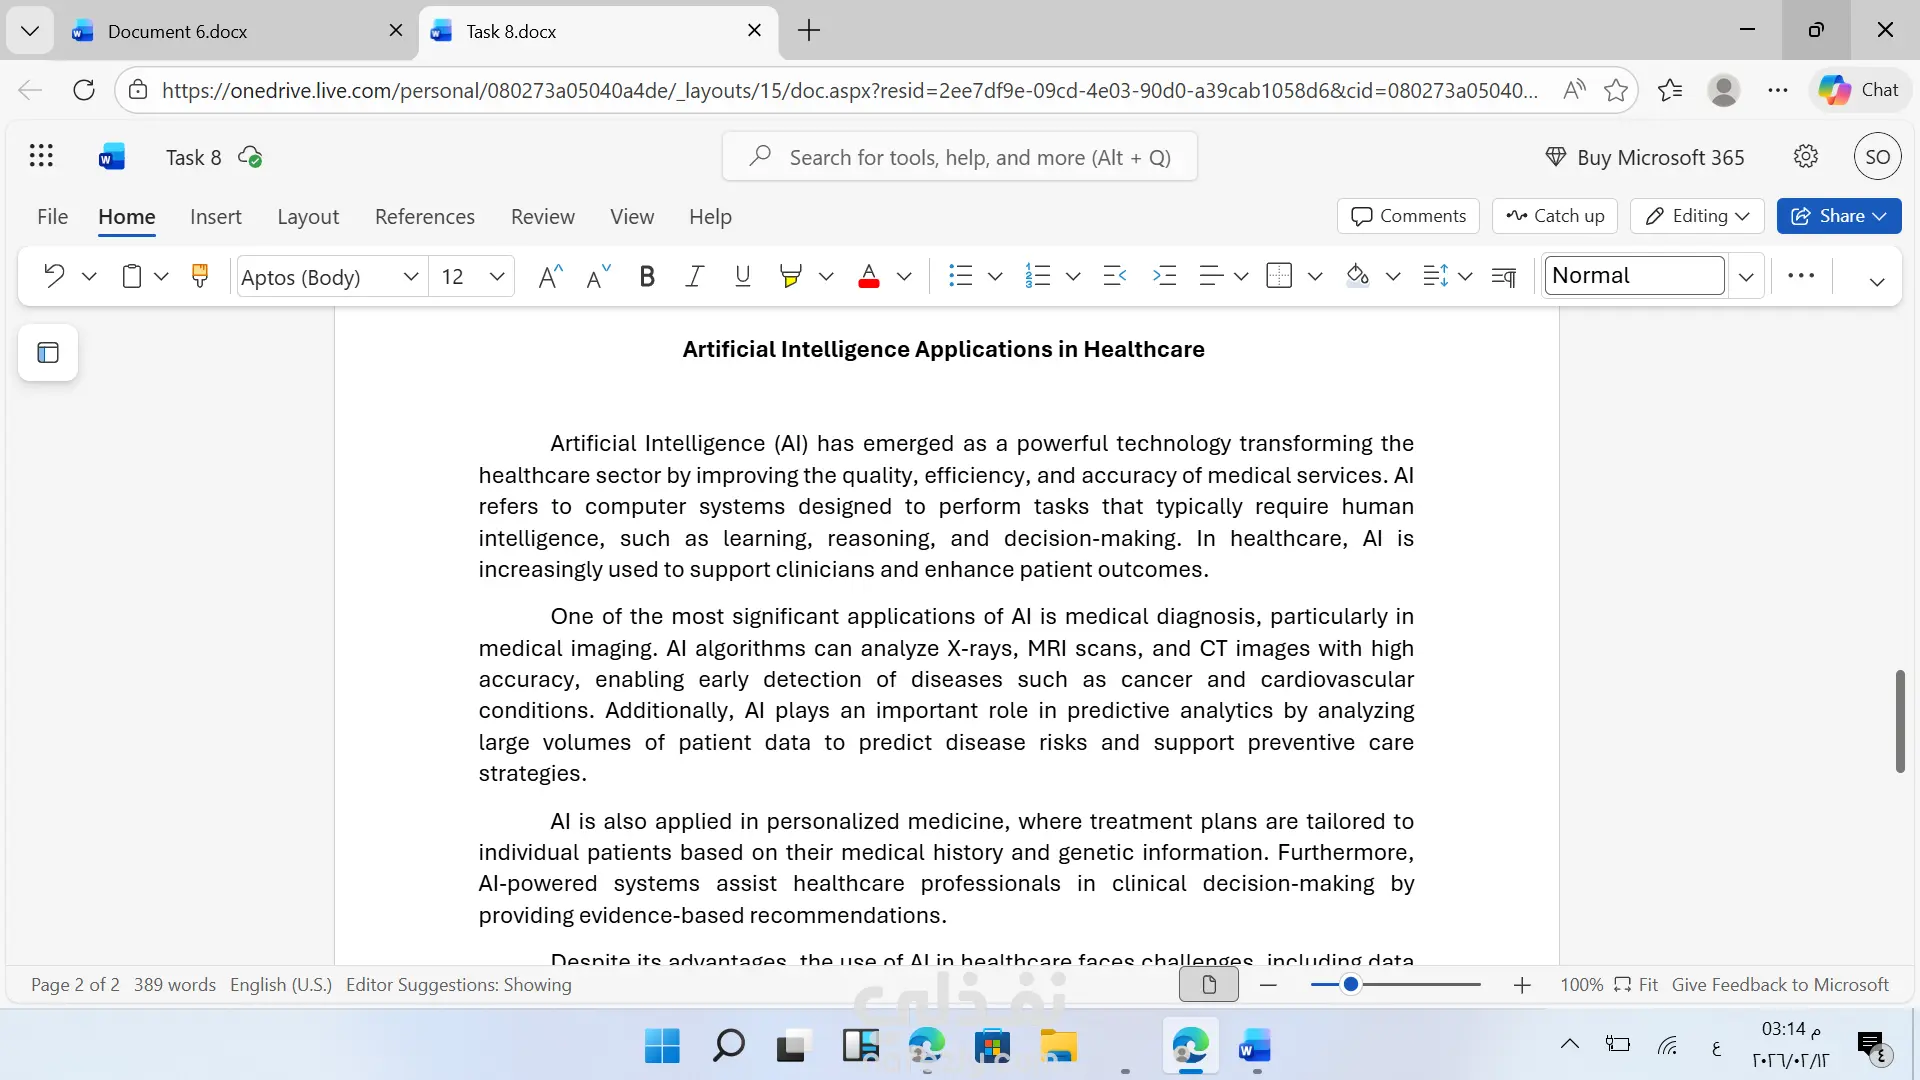Screen dimensions: 1920x1080
Task: Expand the Normal styles gallery
Action: coord(1746,276)
